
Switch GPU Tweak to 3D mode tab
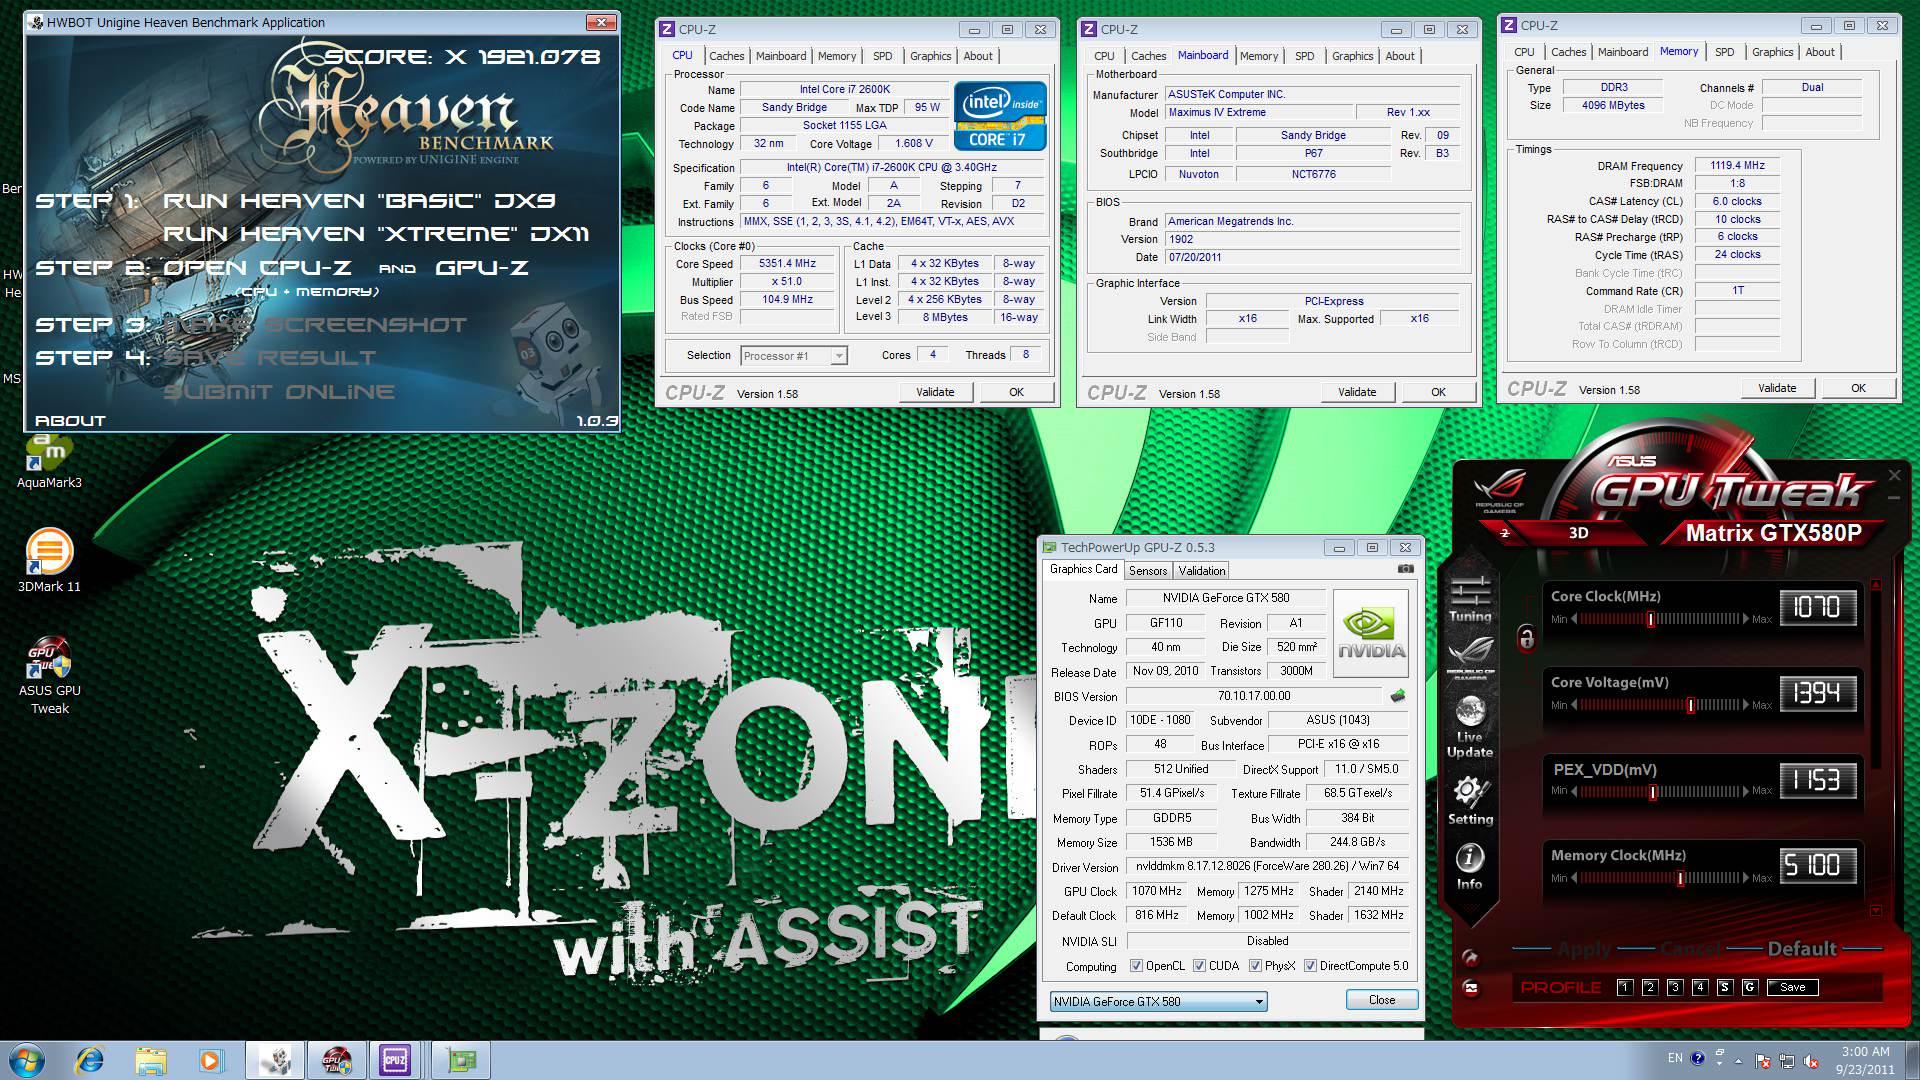[x=1578, y=533]
